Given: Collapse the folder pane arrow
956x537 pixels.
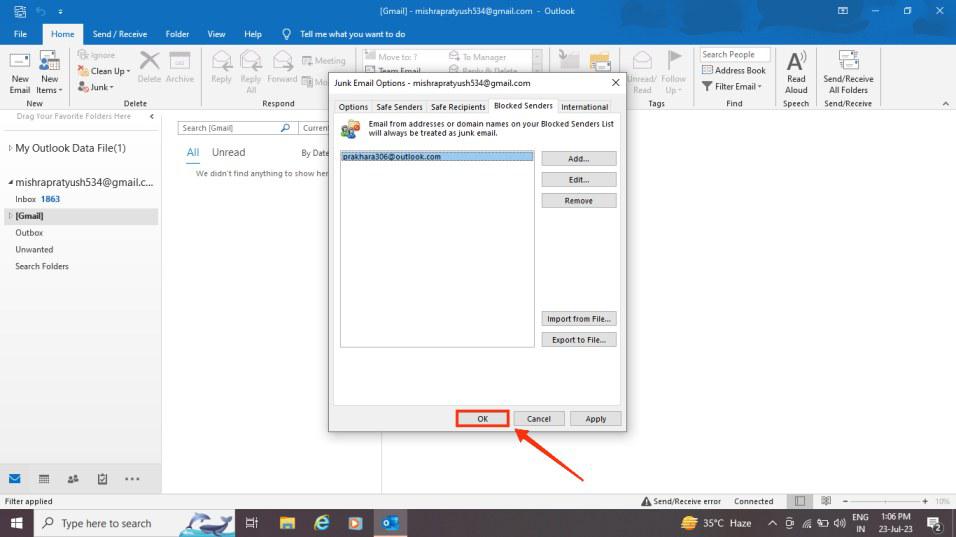Looking at the screenshot, I should 152,116.
